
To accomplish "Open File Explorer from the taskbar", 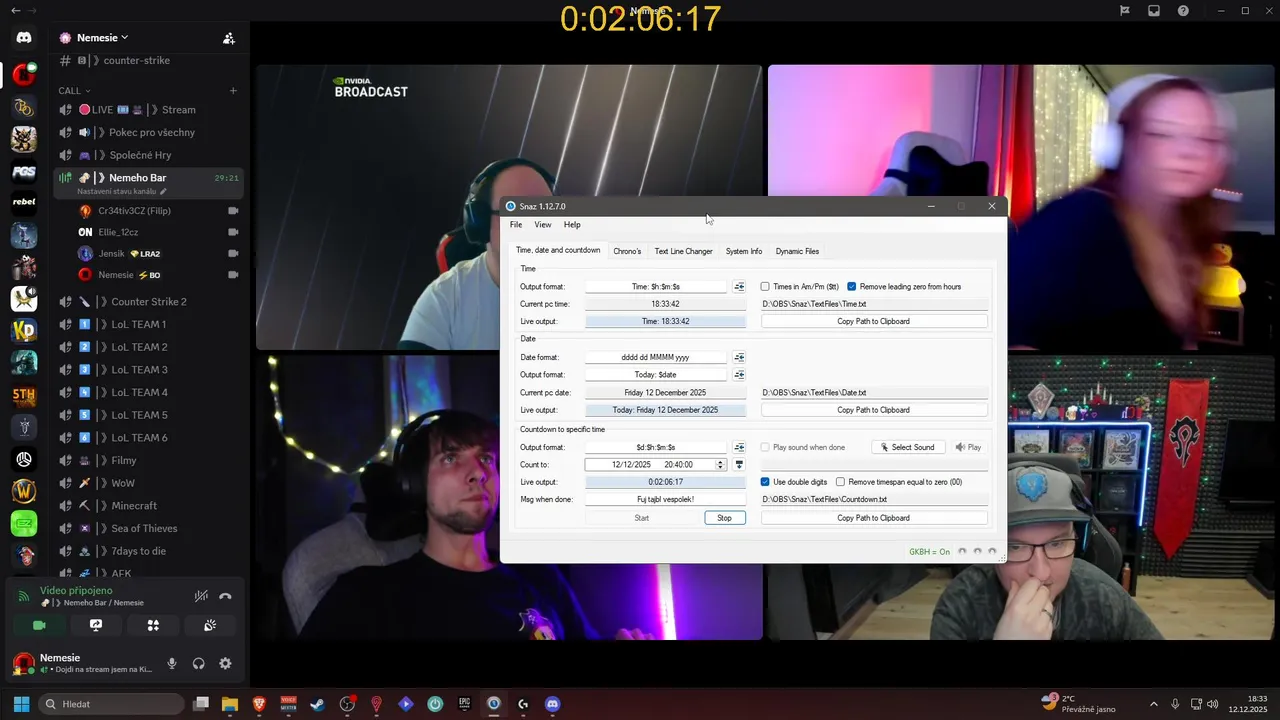I will (x=230, y=704).
